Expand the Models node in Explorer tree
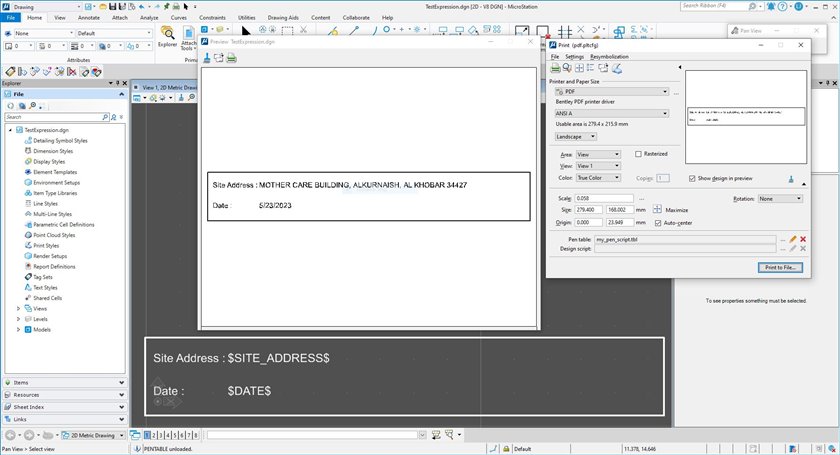The image size is (840, 455). pos(18,330)
